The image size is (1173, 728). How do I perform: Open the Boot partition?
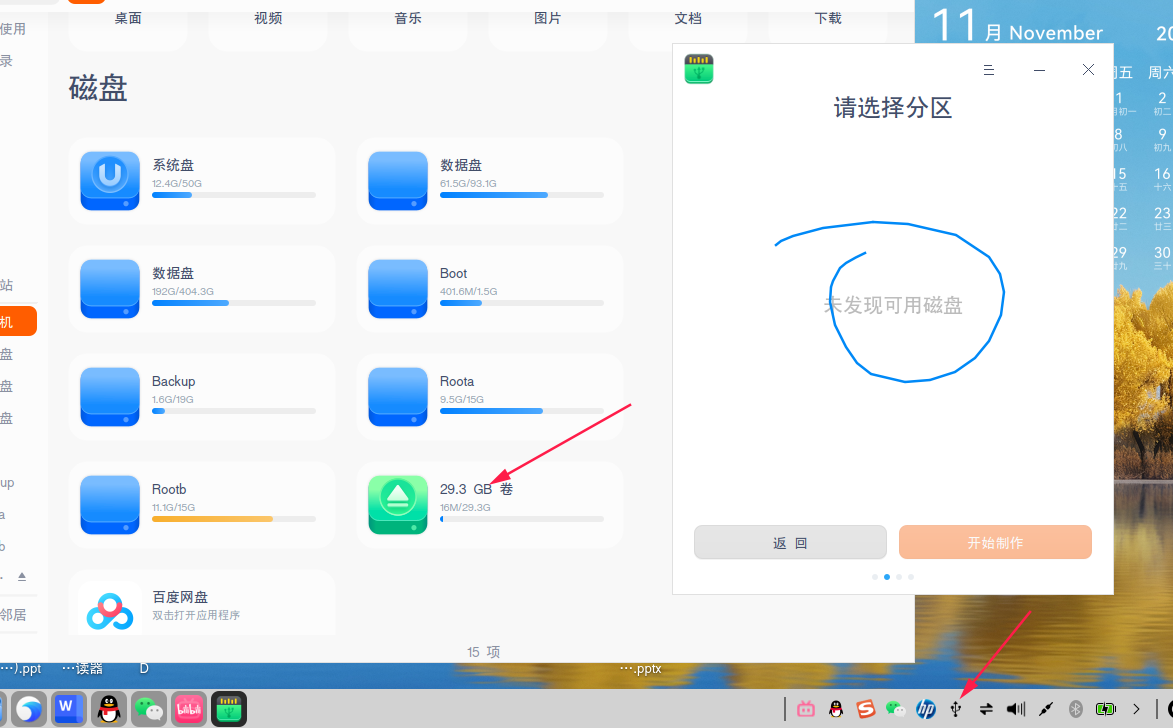(x=489, y=289)
